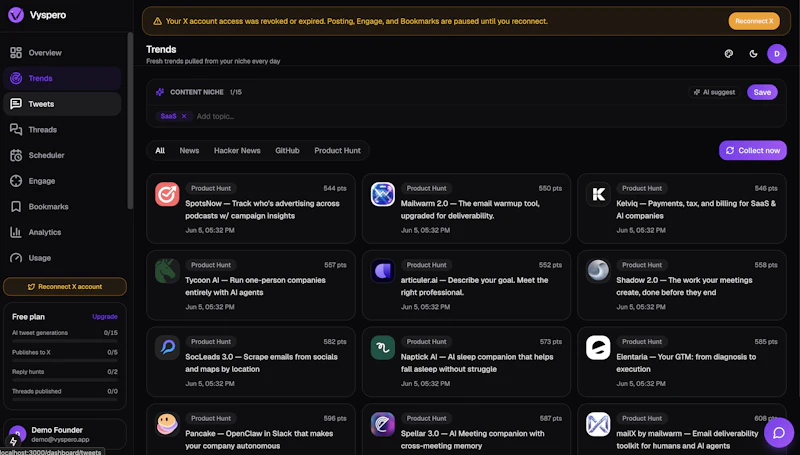
Task: Save the content niche
Action: coord(762,92)
